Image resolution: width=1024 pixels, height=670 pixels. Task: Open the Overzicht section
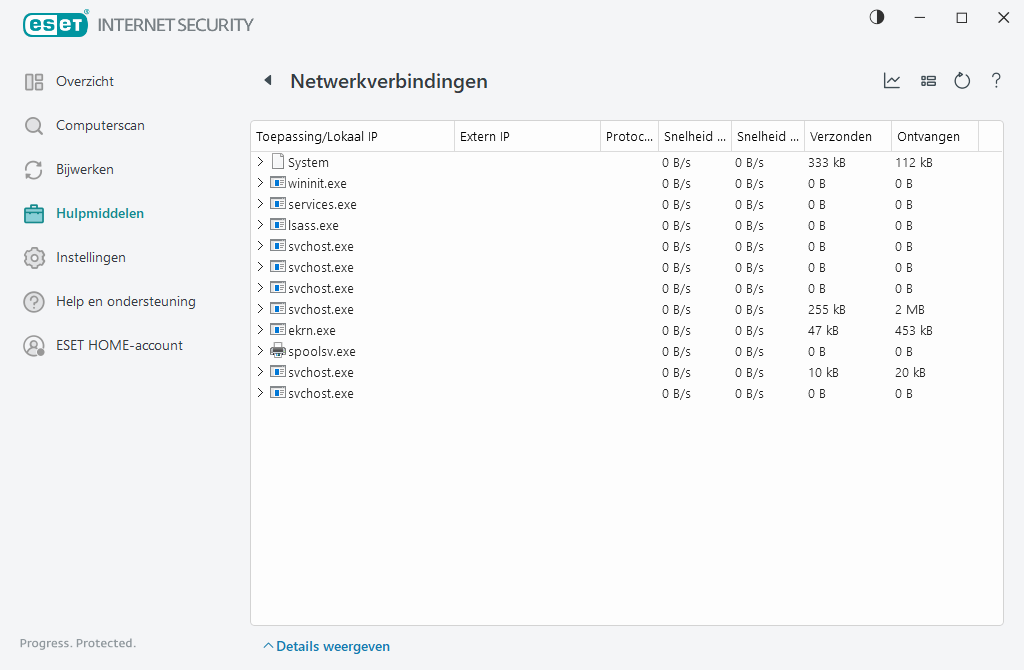[85, 82]
